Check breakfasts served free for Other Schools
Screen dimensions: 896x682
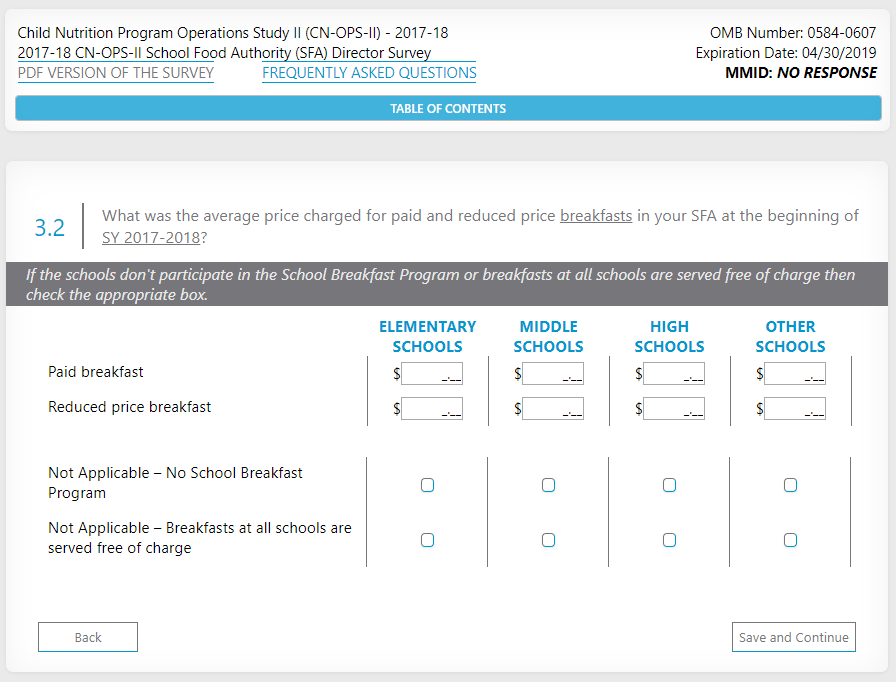click(x=790, y=540)
